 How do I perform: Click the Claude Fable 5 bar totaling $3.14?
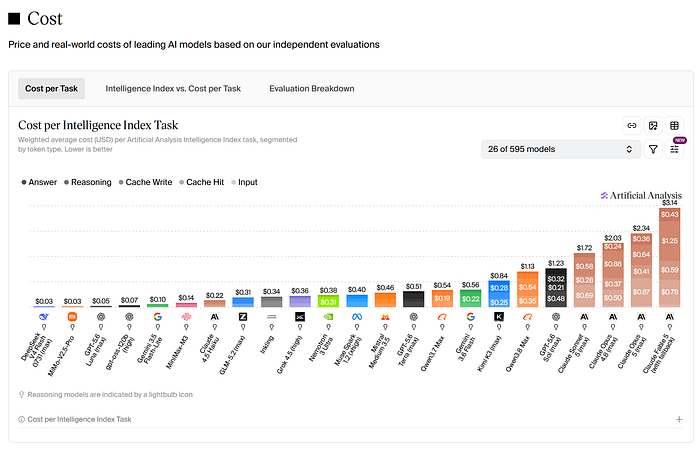pyautogui.click(x=670, y=258)
